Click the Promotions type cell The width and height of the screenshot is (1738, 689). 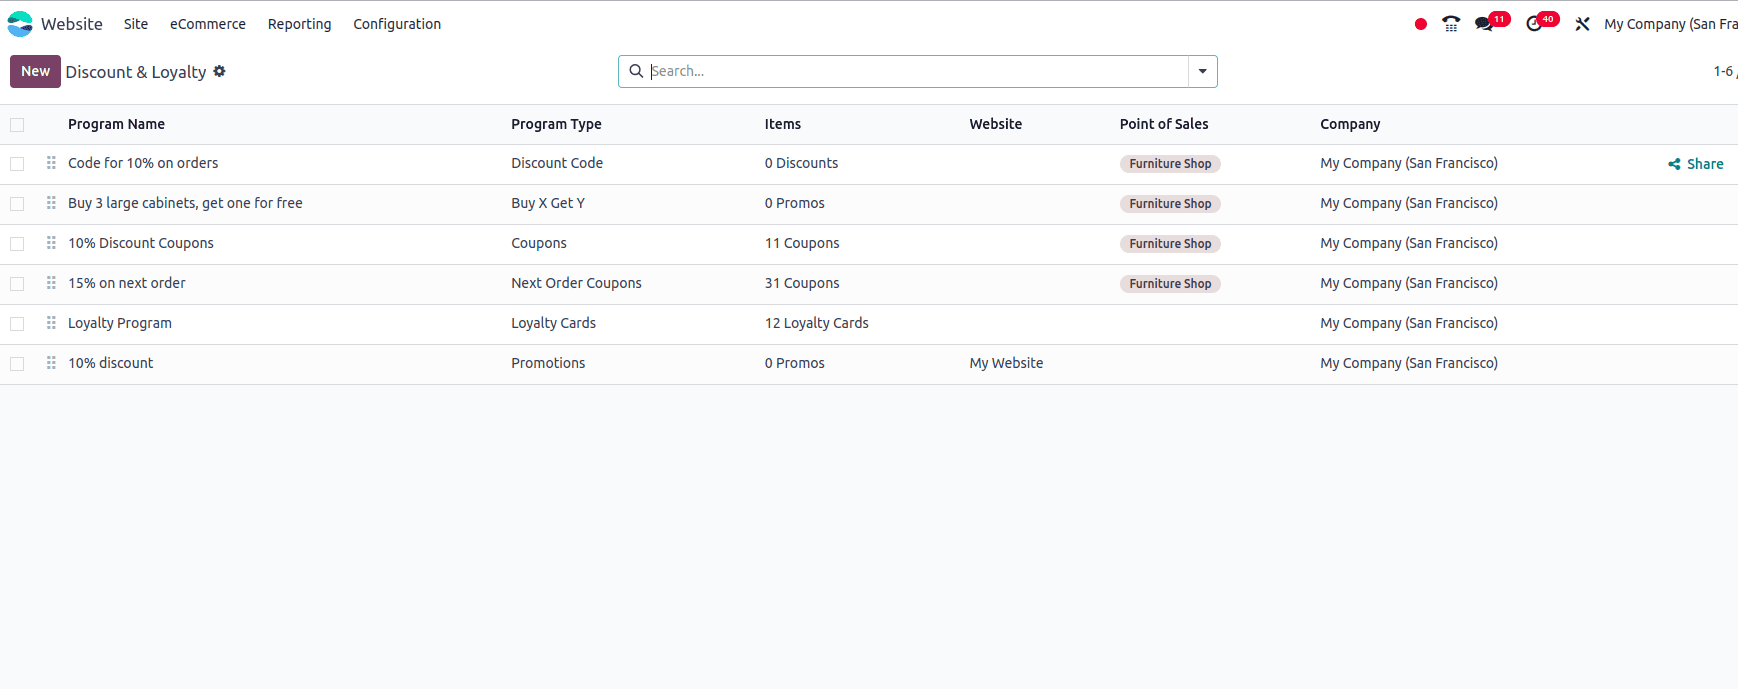pyautogui.click(x=548, y=363)
